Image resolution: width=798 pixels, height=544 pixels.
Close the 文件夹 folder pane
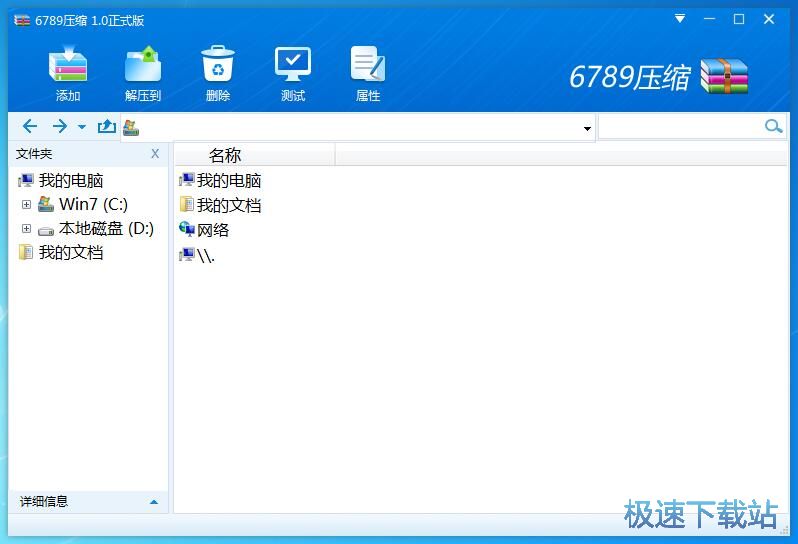[x=155, y=154]
